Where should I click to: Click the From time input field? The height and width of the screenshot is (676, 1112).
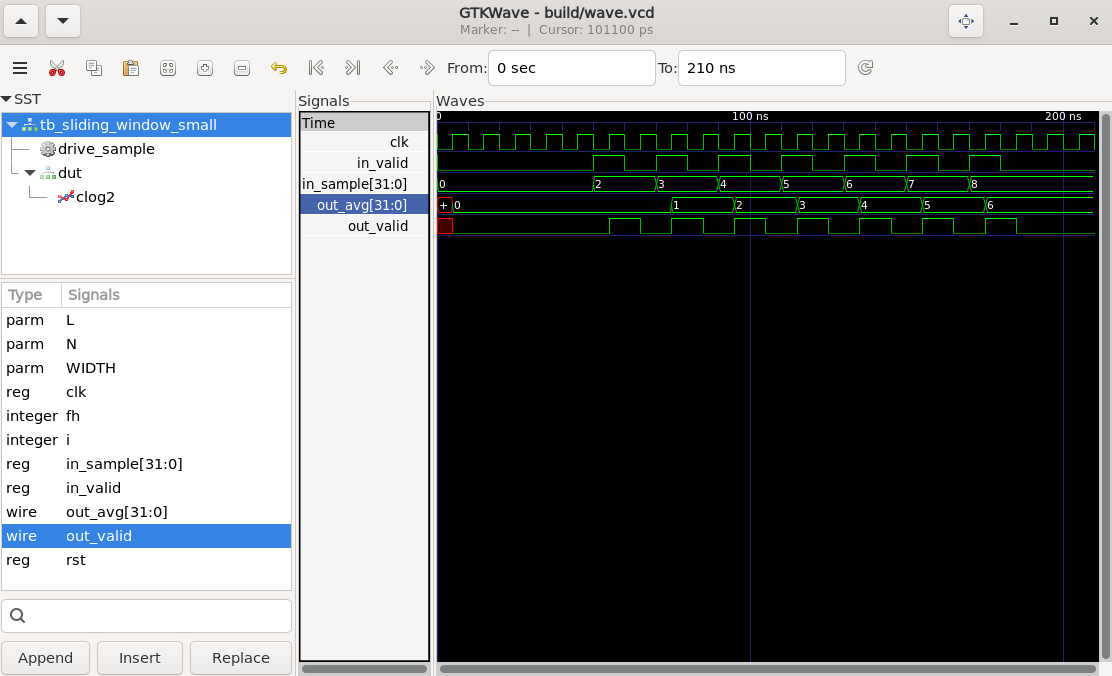(x=571, y=68)
